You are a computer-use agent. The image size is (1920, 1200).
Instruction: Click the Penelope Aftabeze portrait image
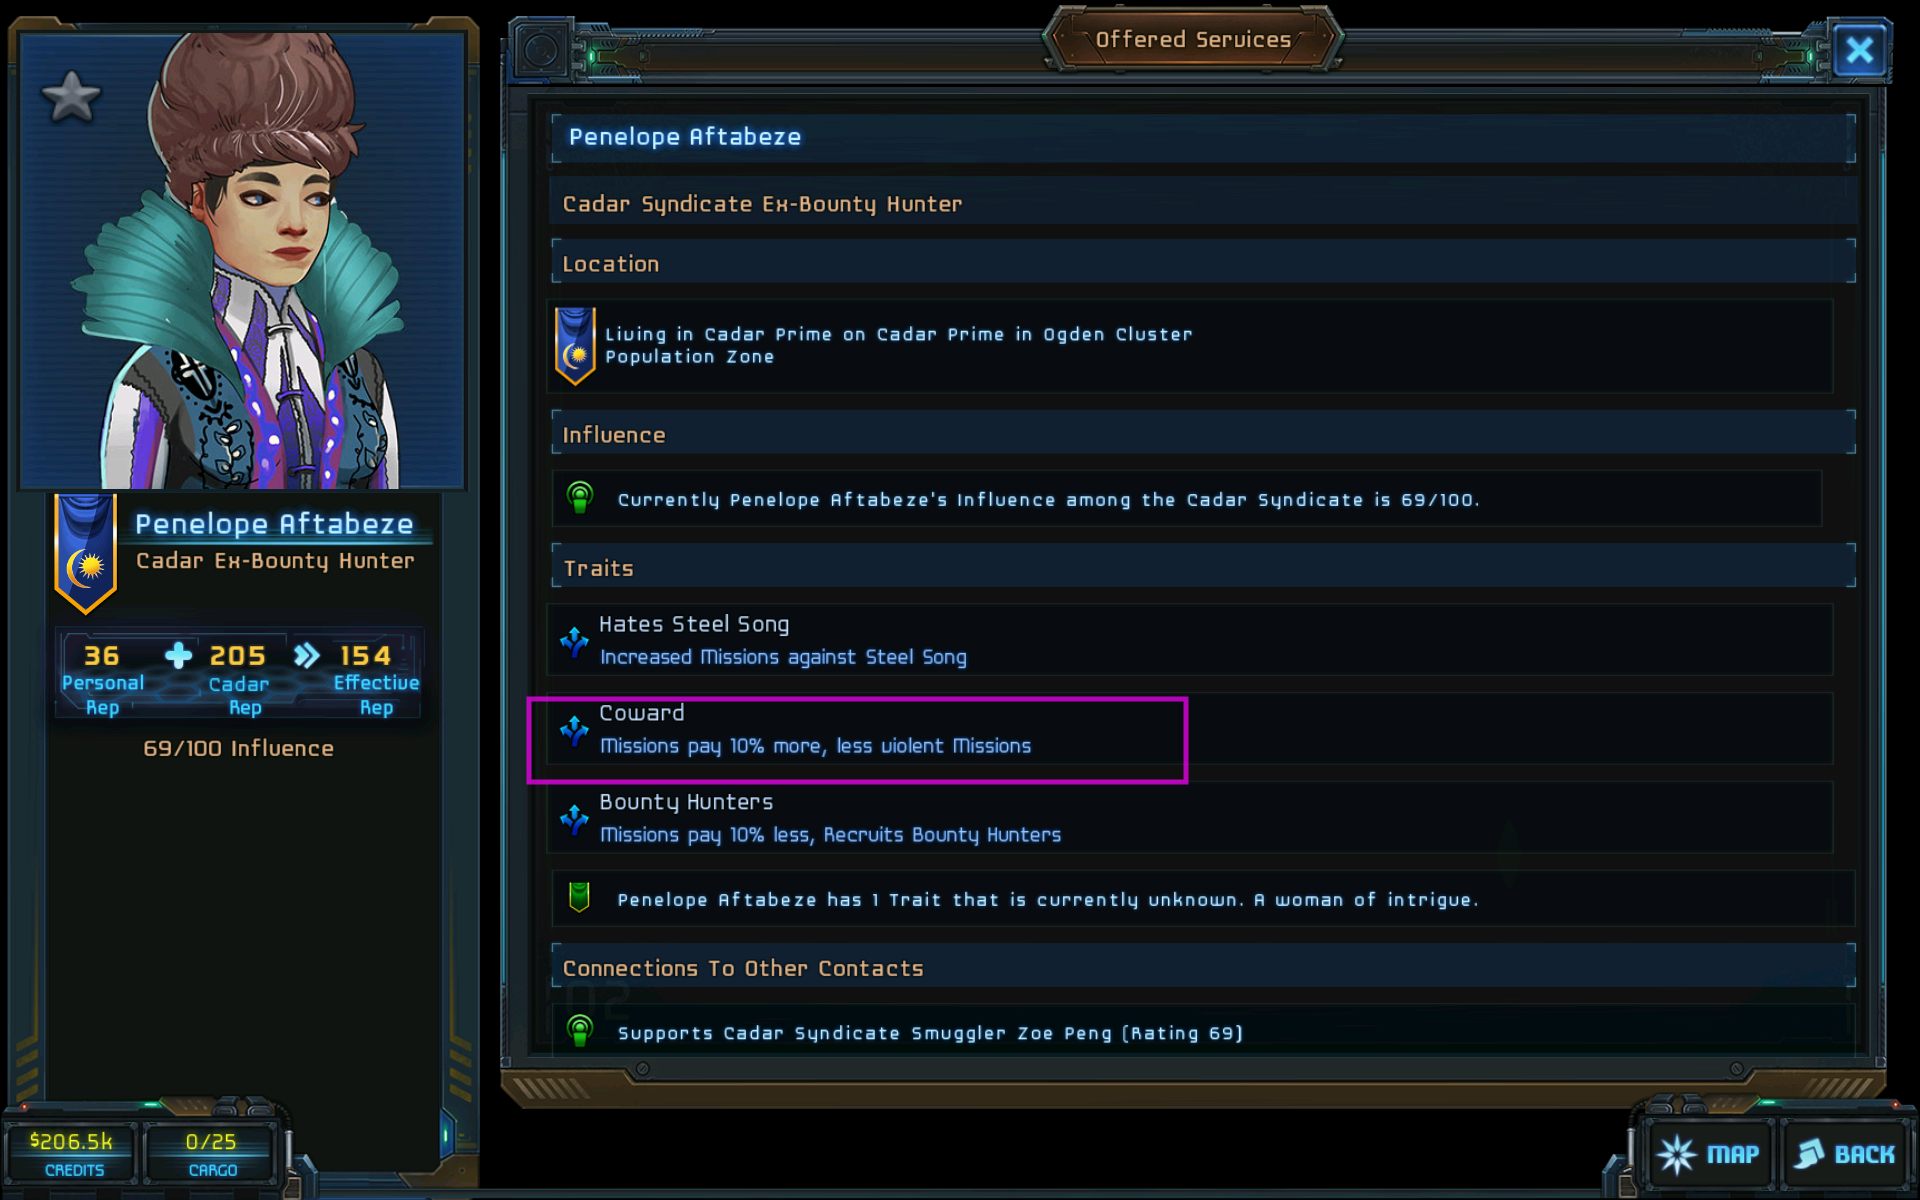point(243,260)
